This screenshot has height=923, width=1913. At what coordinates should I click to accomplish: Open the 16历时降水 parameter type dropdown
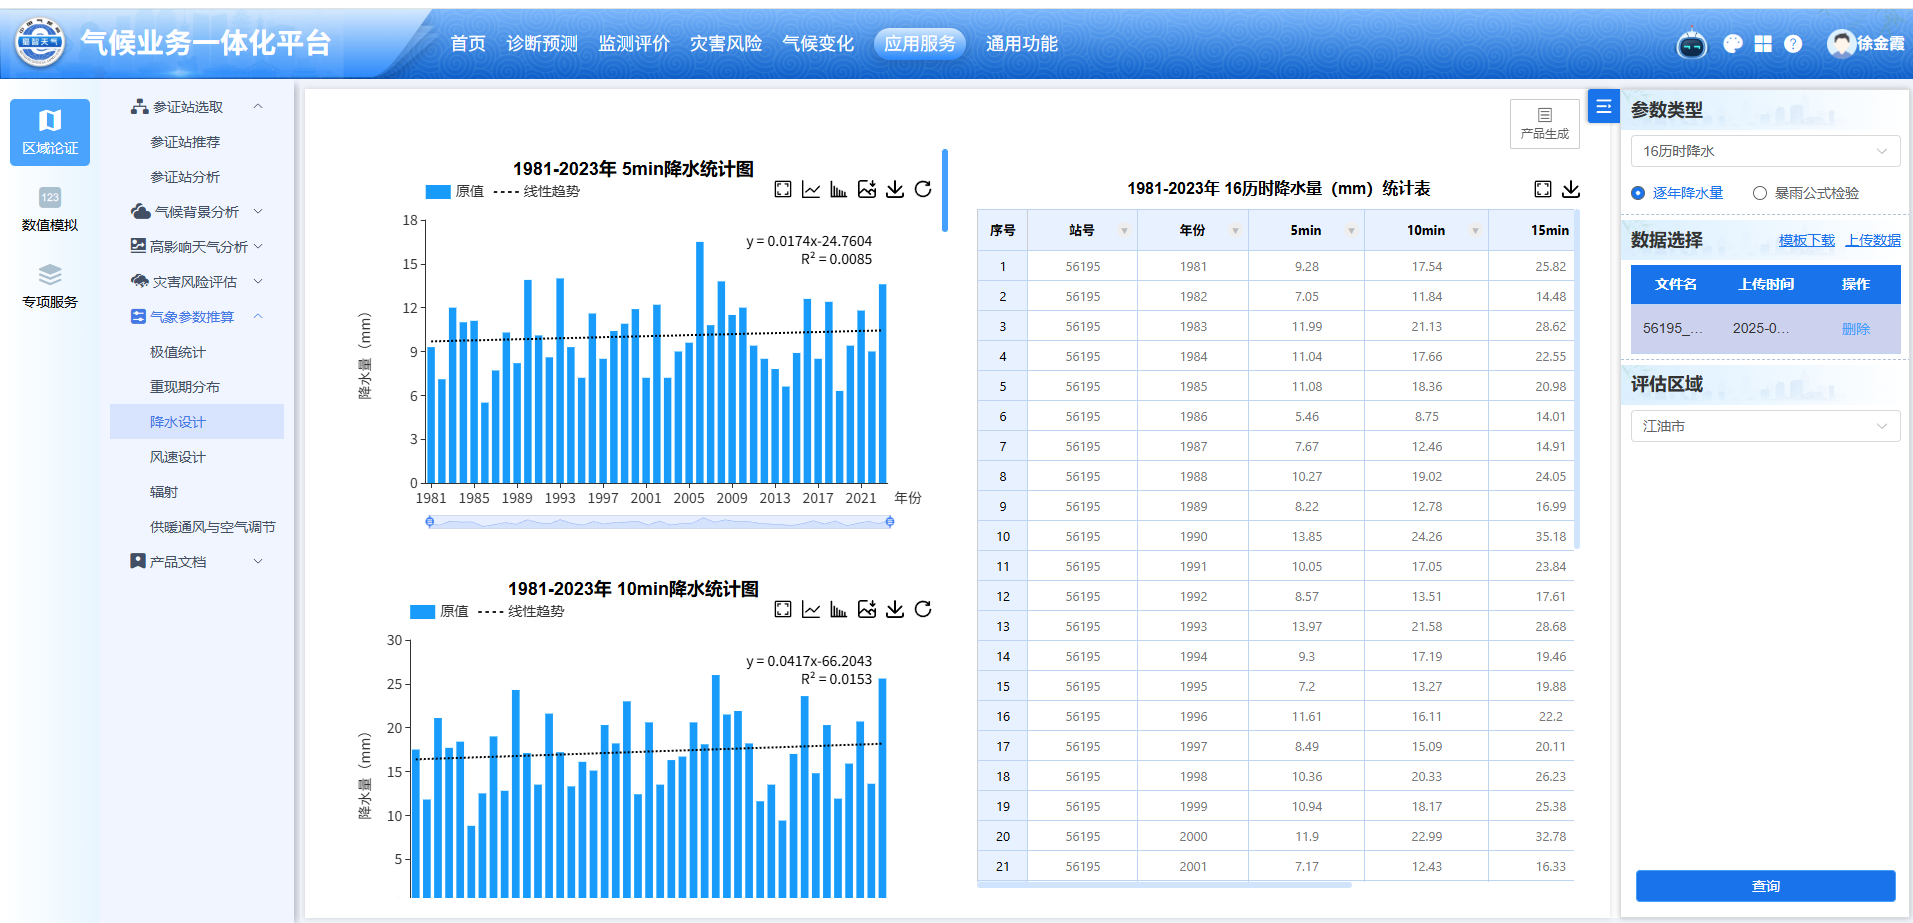pyautogui.click(x=1765, y=151)
